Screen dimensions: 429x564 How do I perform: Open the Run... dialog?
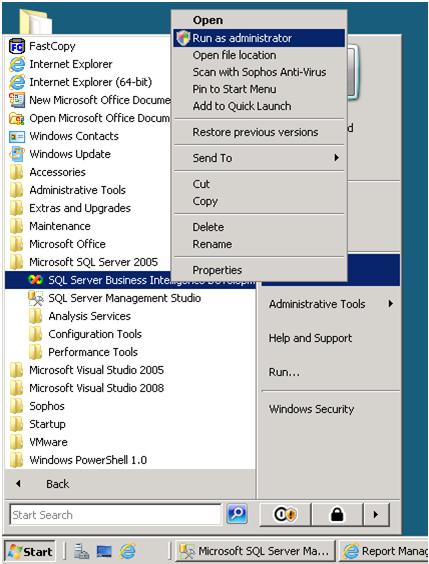pyautogui.click(x=284, y=372)
